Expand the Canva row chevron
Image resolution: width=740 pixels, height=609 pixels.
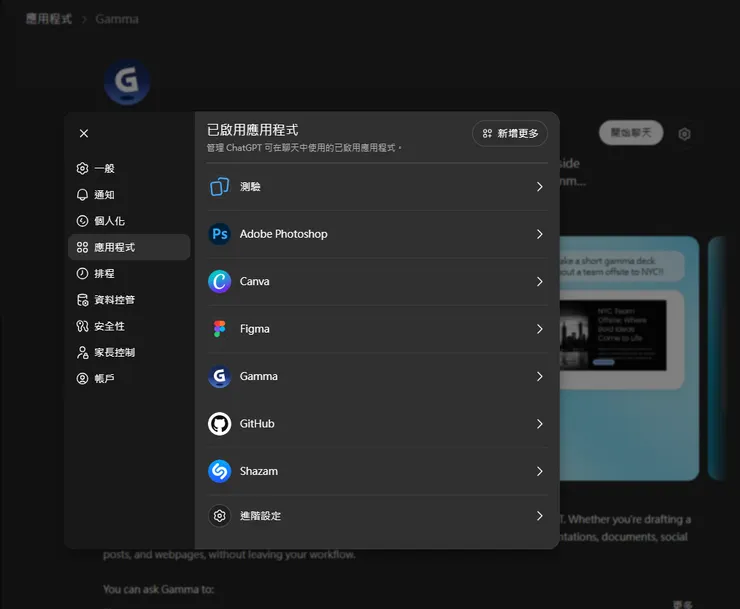tap(539, 281)
